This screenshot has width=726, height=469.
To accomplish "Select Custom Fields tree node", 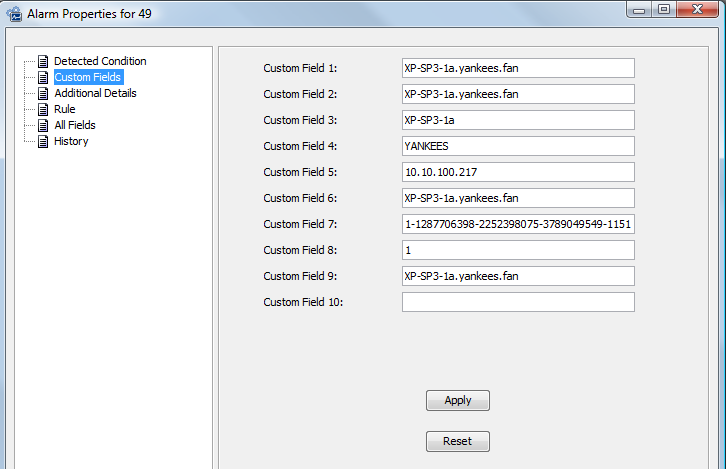I will coord(88,77).
